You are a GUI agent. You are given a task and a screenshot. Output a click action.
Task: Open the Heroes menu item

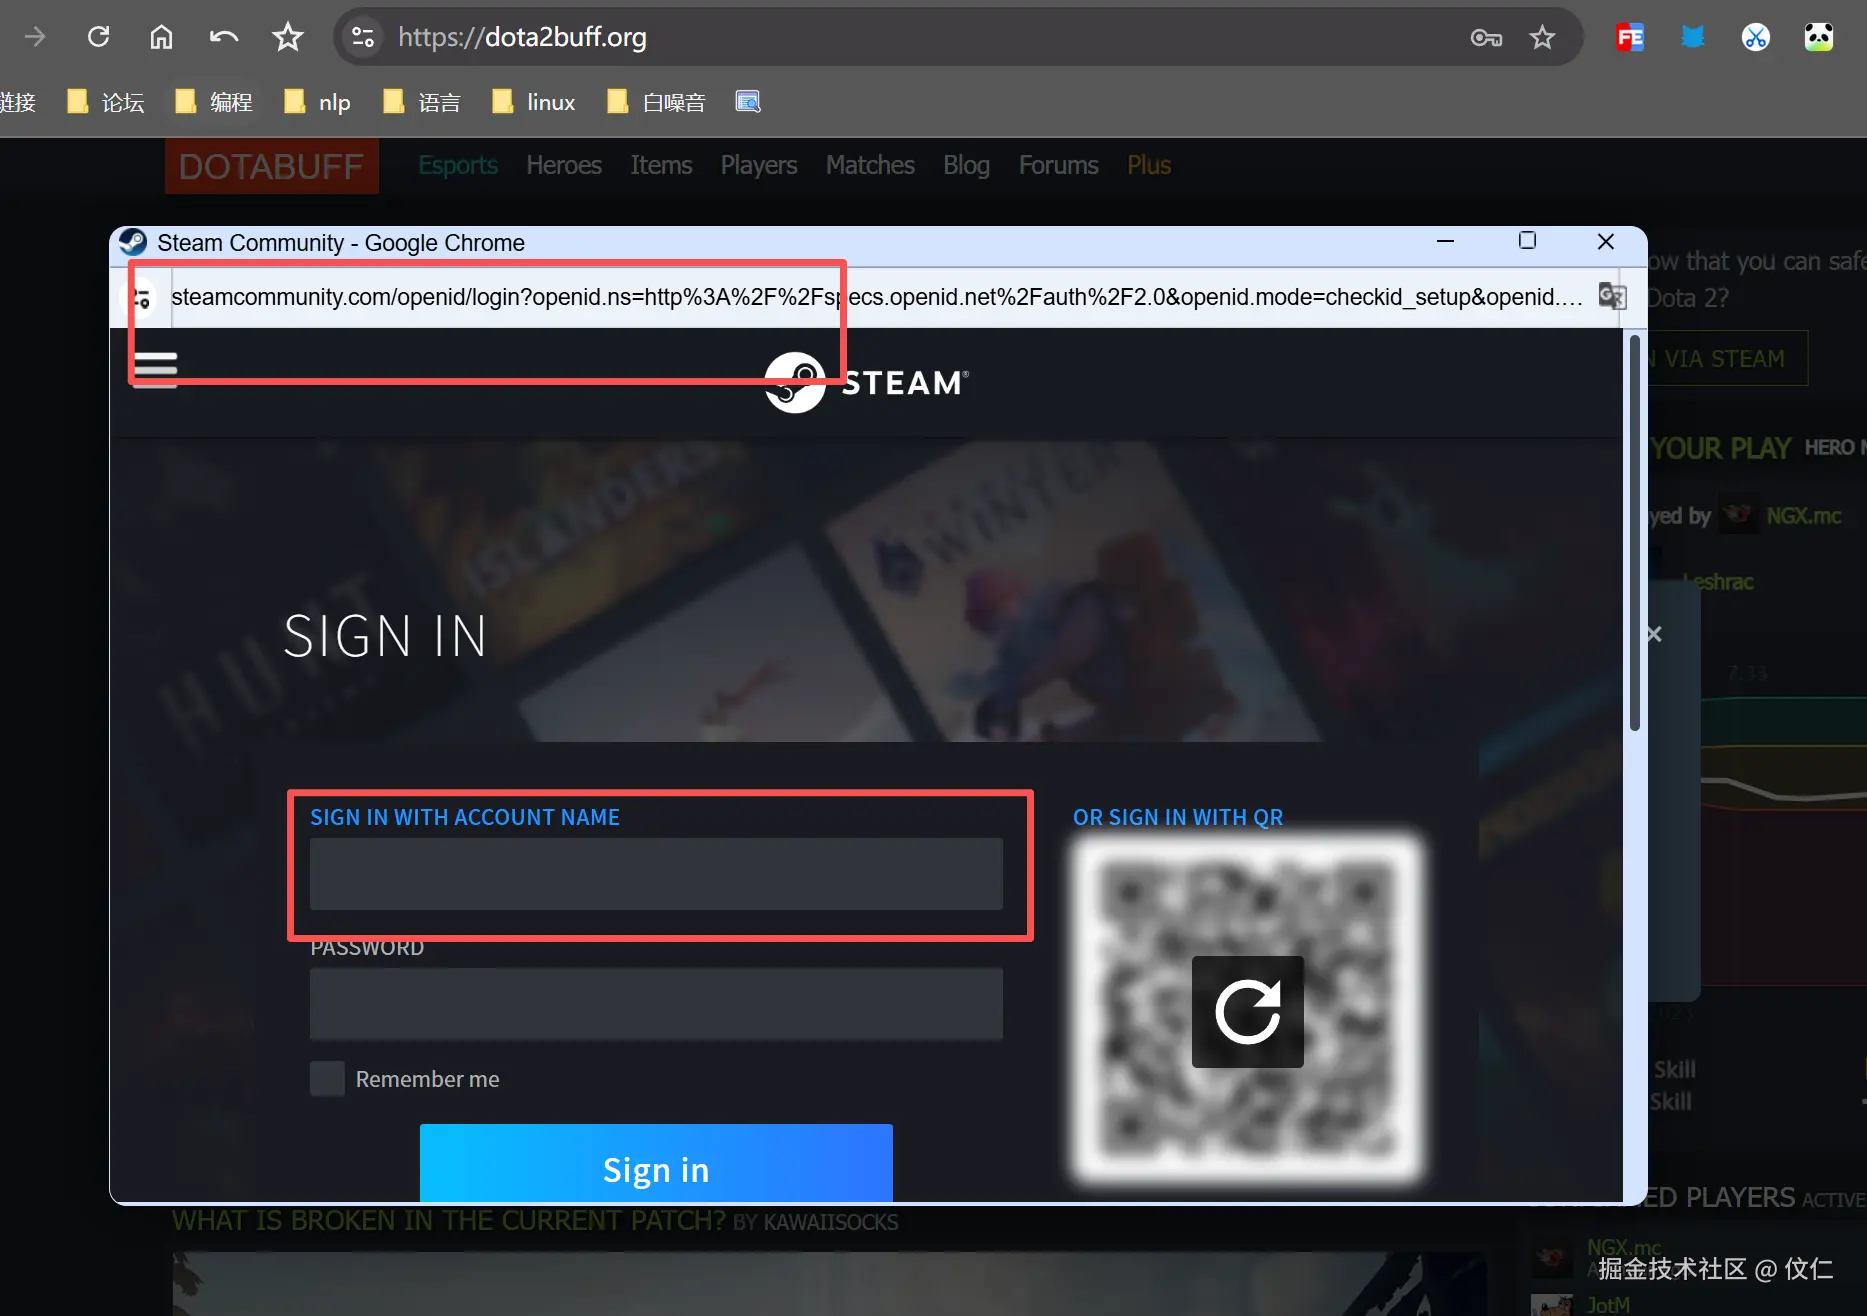(x=564, y=165)
